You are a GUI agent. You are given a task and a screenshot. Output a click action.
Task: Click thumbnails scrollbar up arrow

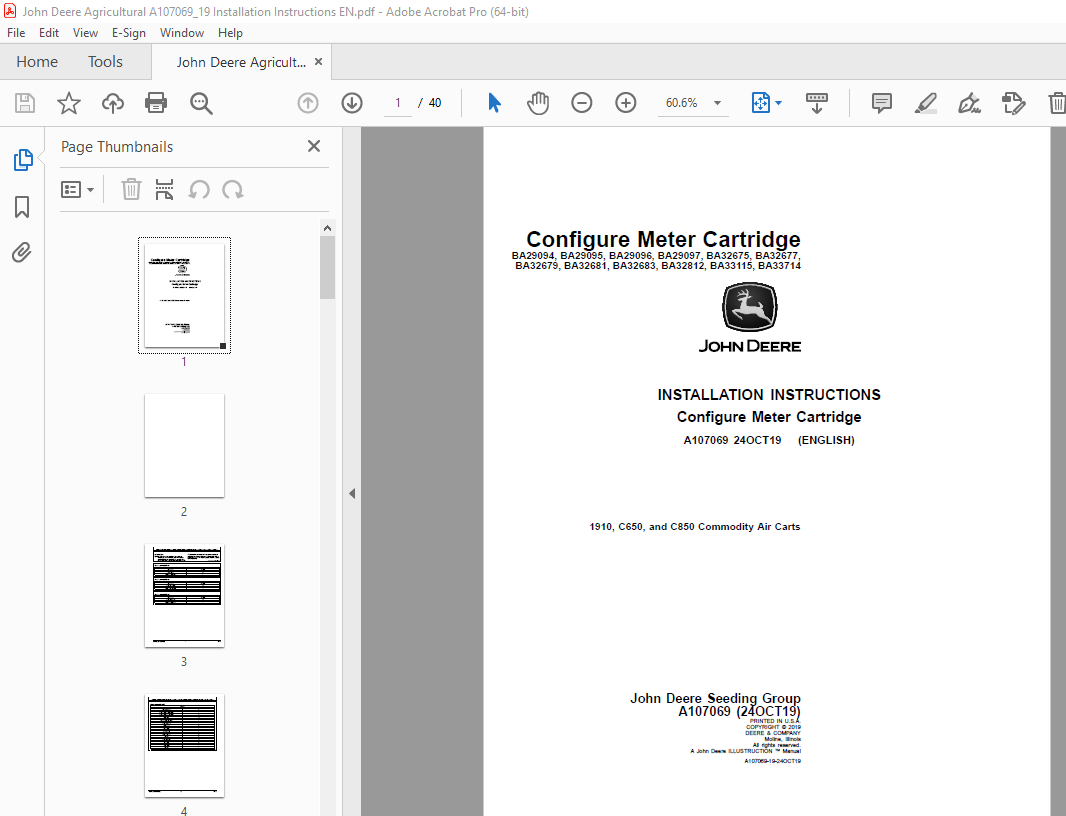pos(328,228)
